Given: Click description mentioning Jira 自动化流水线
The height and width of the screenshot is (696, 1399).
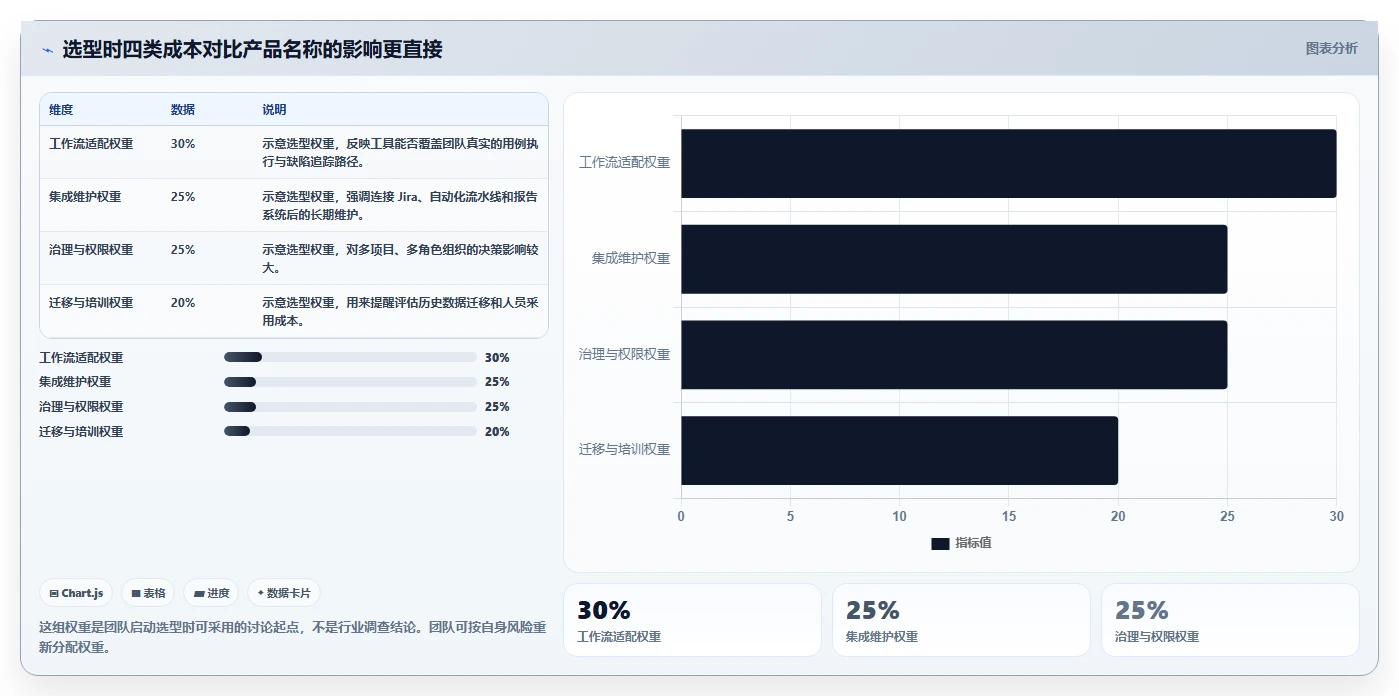Looking at the screenshot, I should coord(400,206).
